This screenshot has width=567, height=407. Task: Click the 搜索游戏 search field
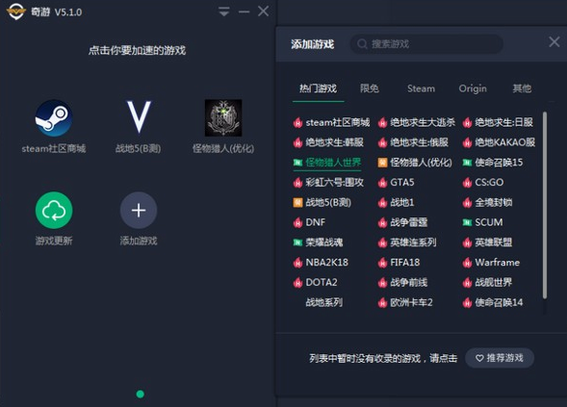click(x=426, y=44)
